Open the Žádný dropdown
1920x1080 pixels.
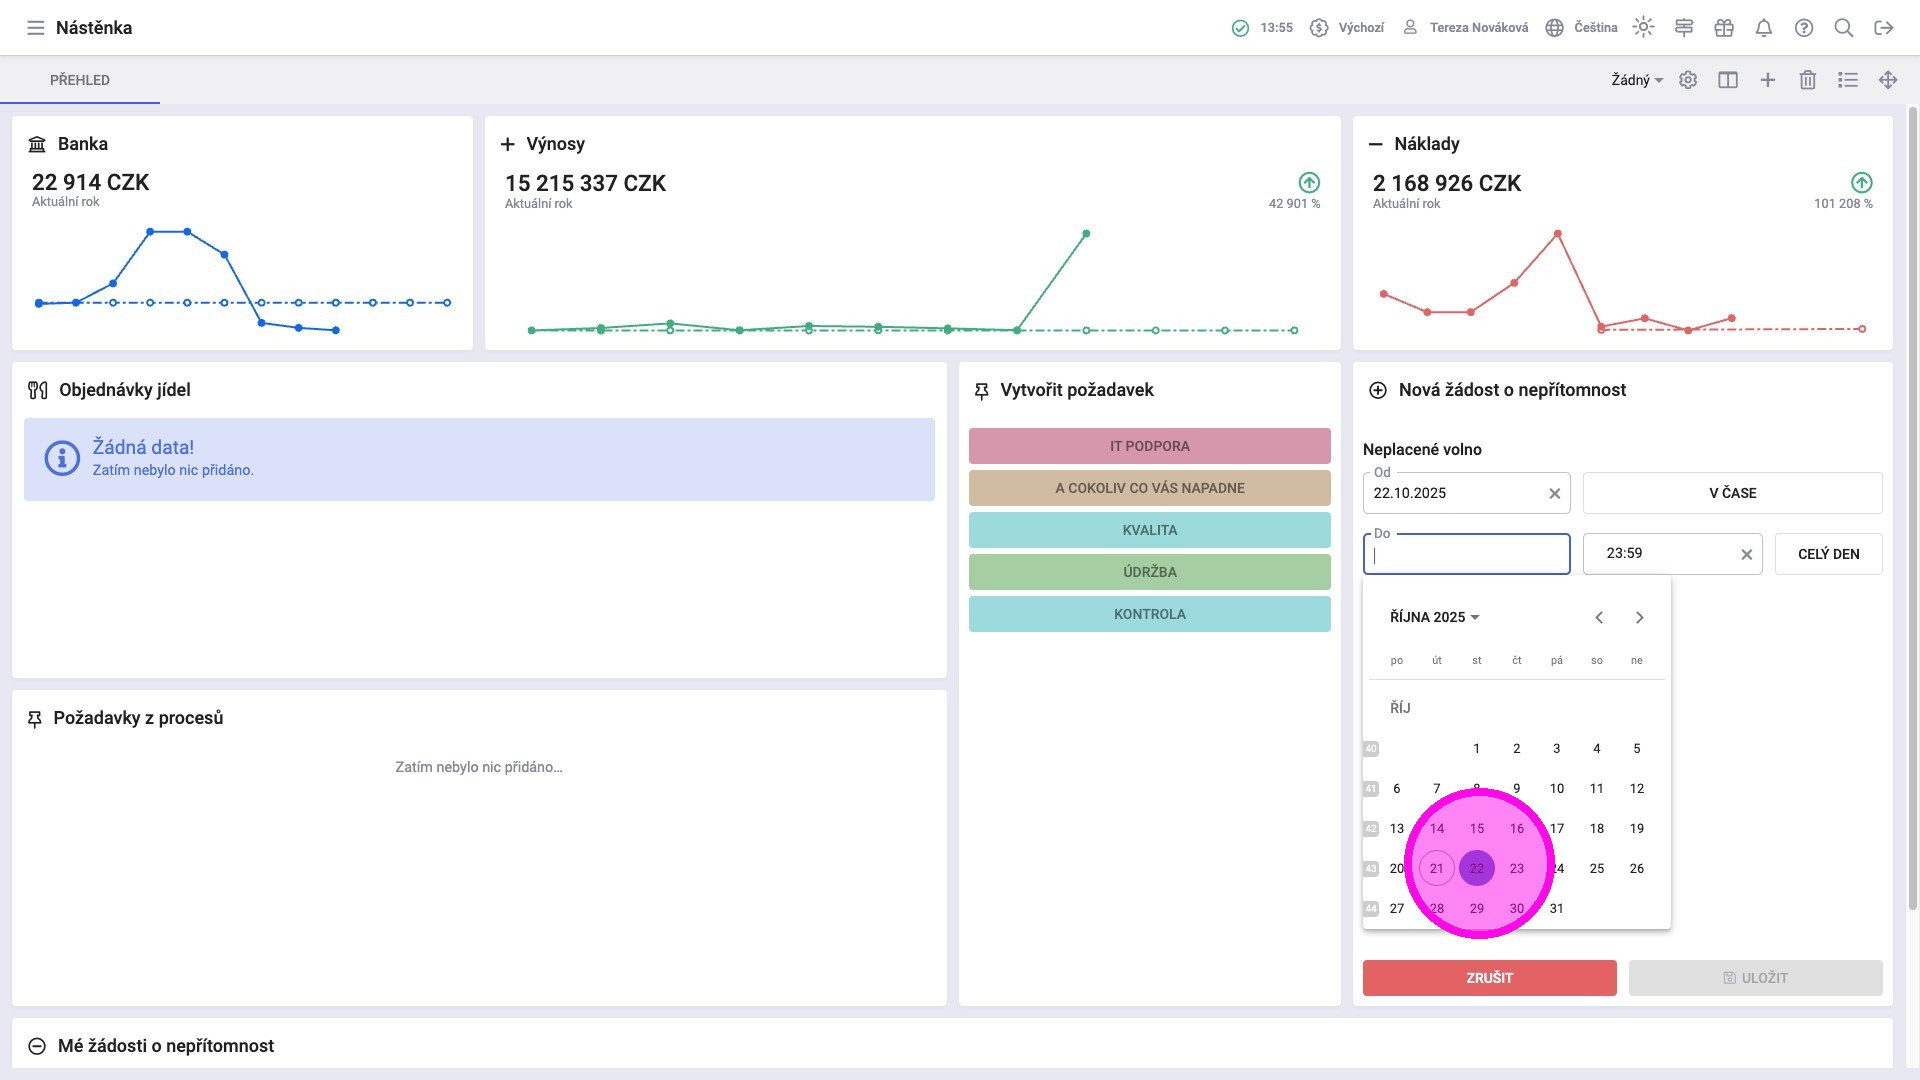pyautogui.click(x=1636, y=80)
